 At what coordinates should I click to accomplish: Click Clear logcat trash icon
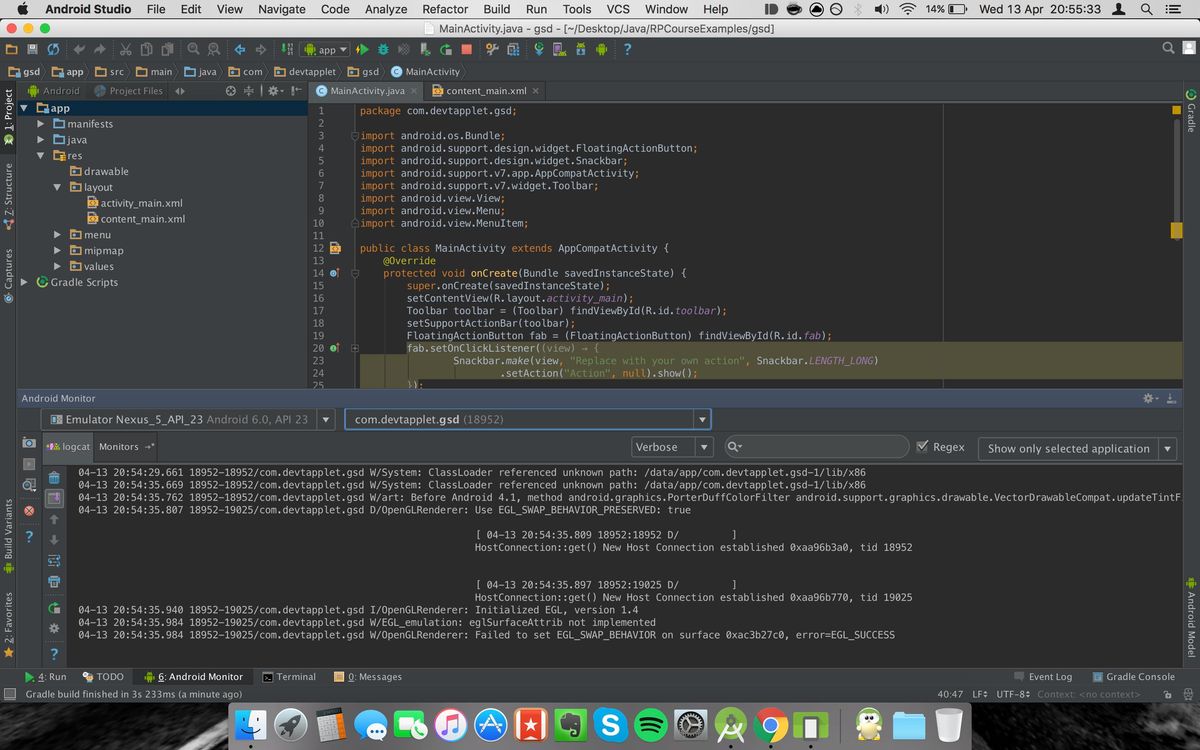click(54, 478)
